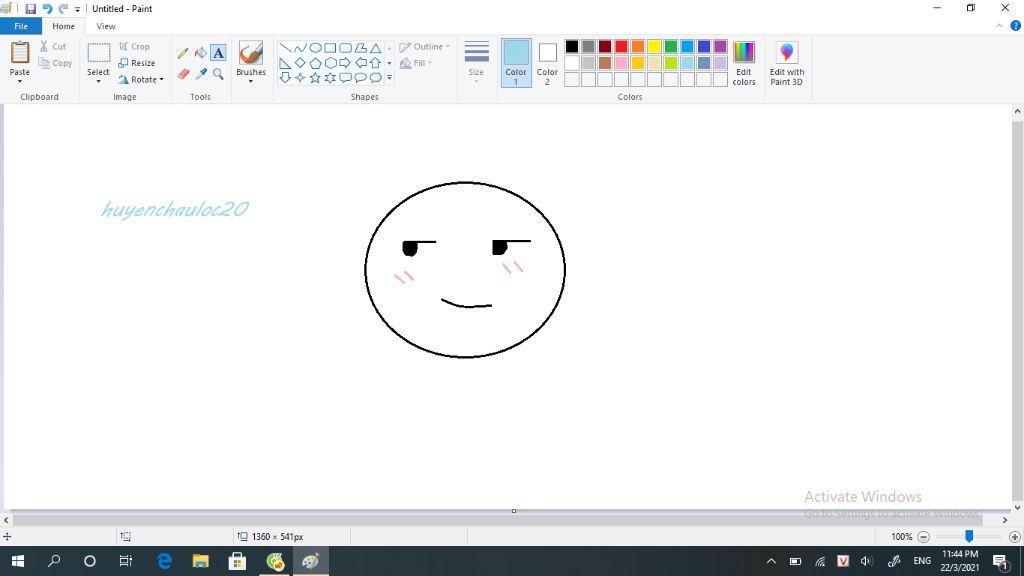Click the Save icon in title bar
This screenshot has width=1024, height=576.
tap(30, 9)
